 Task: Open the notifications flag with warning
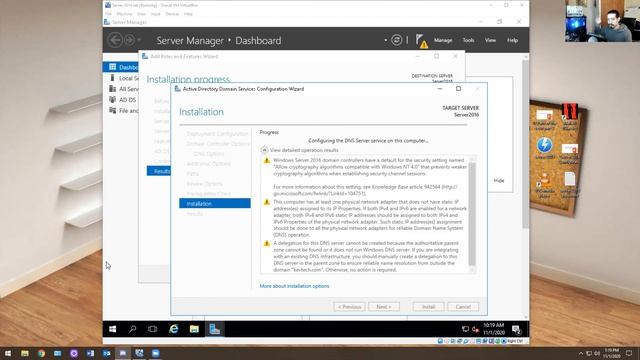coord(422,41)
